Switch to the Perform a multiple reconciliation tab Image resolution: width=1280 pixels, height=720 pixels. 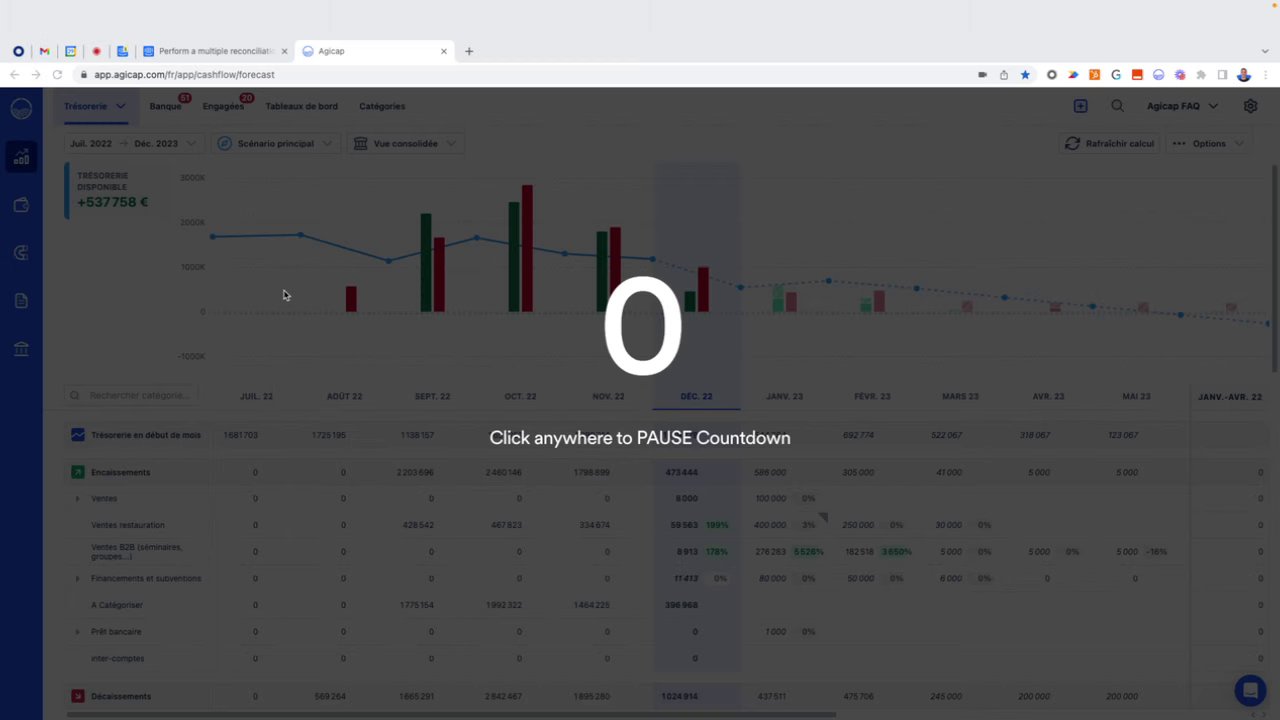[215, 51]
